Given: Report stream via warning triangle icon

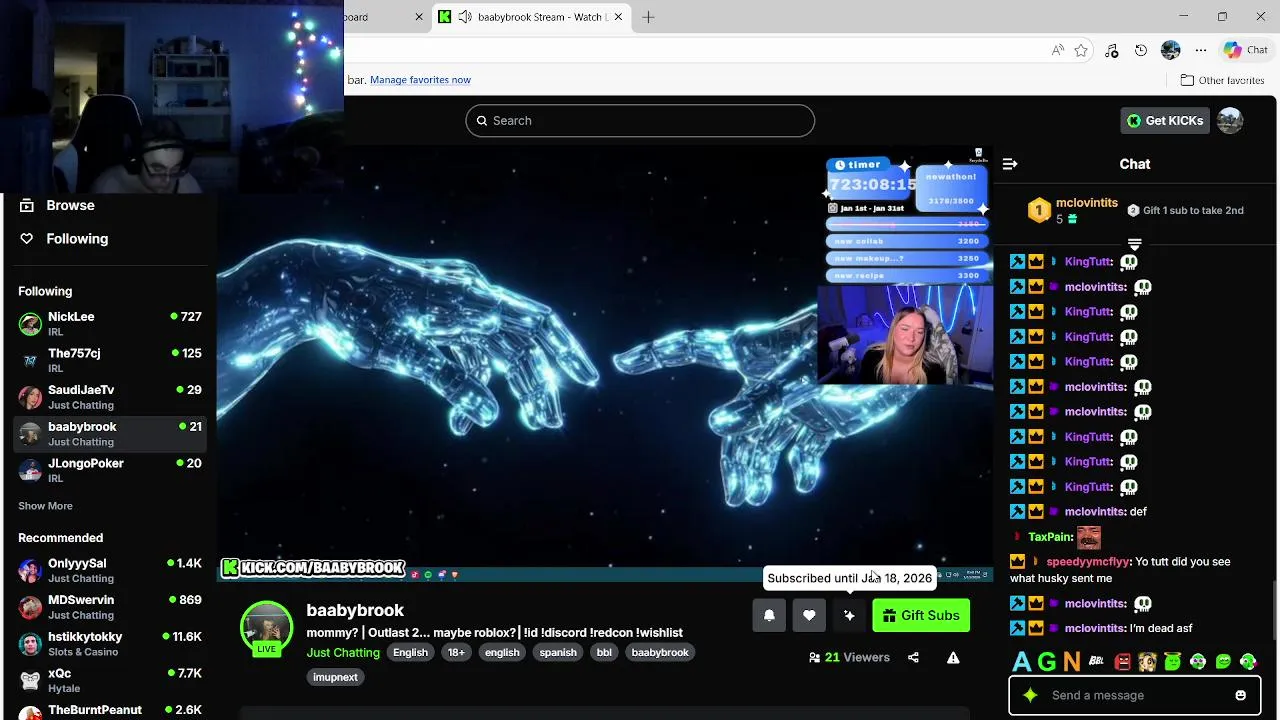Looking at the screenshot, I should pyautogui.click(x=953, y=657).
